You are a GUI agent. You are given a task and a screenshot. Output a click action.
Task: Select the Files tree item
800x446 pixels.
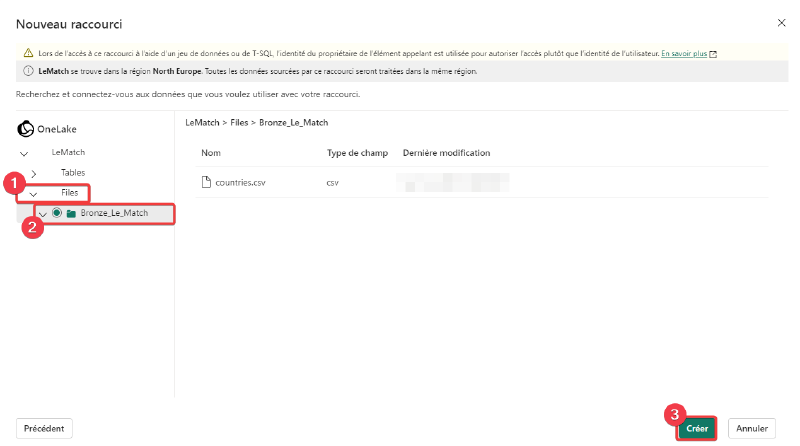pyautogui.click(x=69, y=192)
